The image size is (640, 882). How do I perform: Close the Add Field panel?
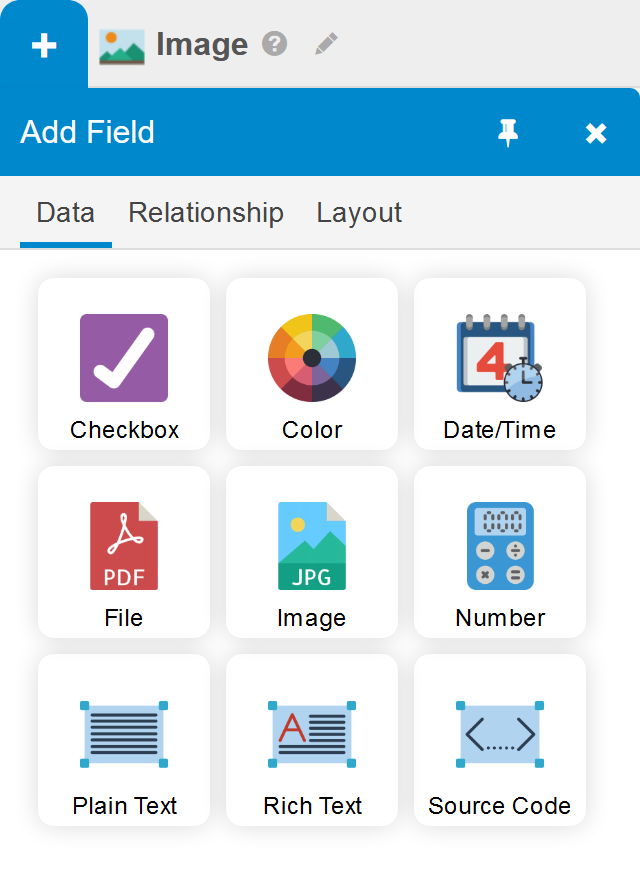click(x=596, y=133)
